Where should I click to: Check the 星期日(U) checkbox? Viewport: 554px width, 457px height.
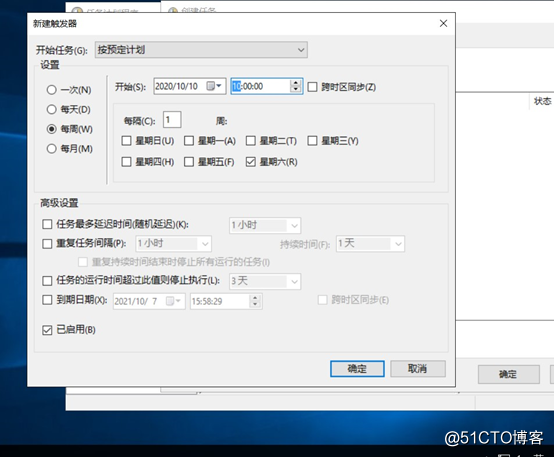coord(126,141)
